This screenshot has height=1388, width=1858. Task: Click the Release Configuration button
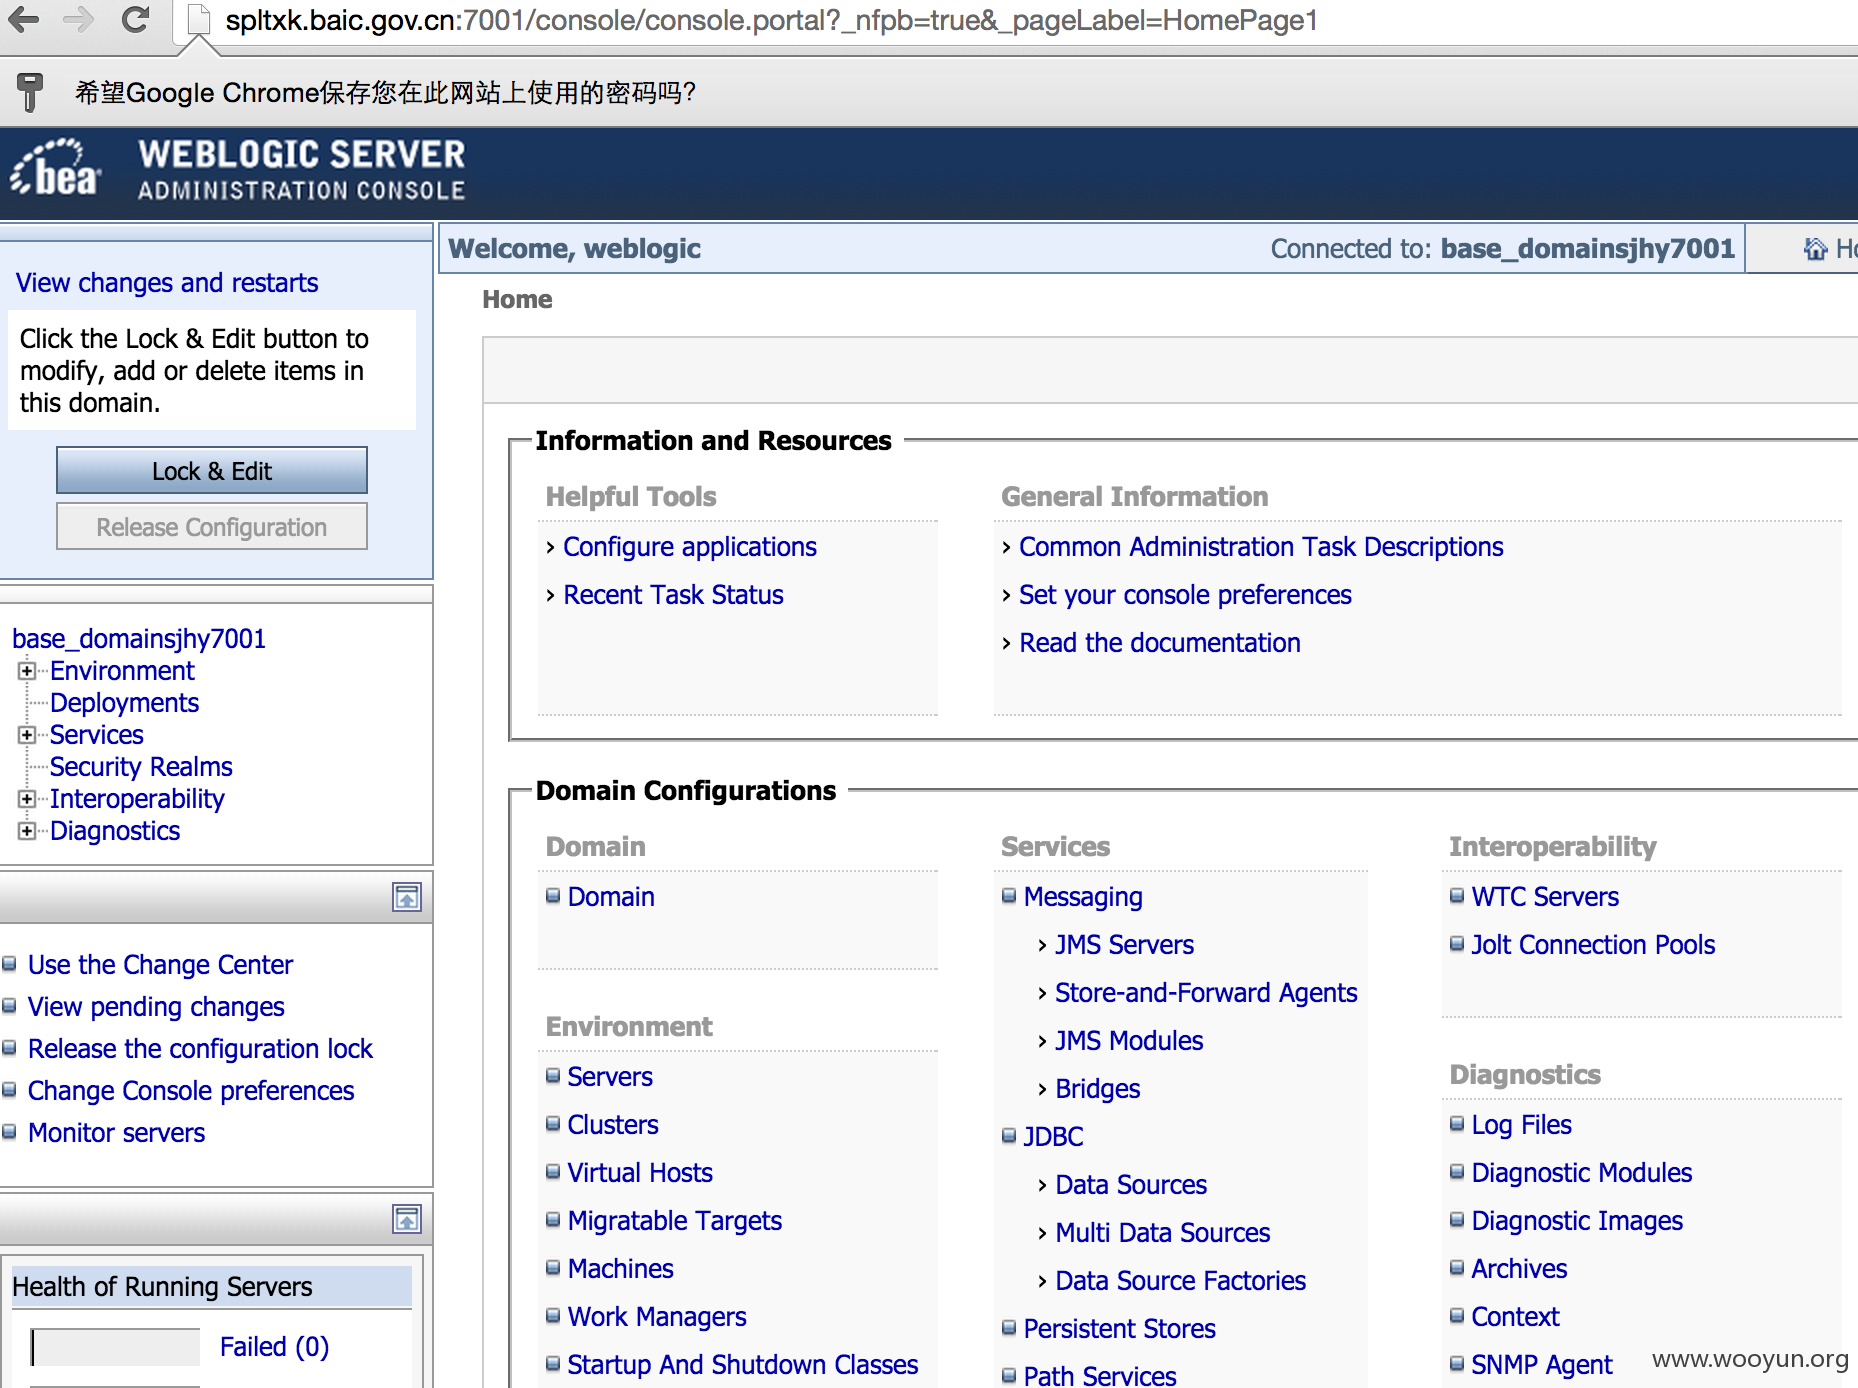pos(212,527)
